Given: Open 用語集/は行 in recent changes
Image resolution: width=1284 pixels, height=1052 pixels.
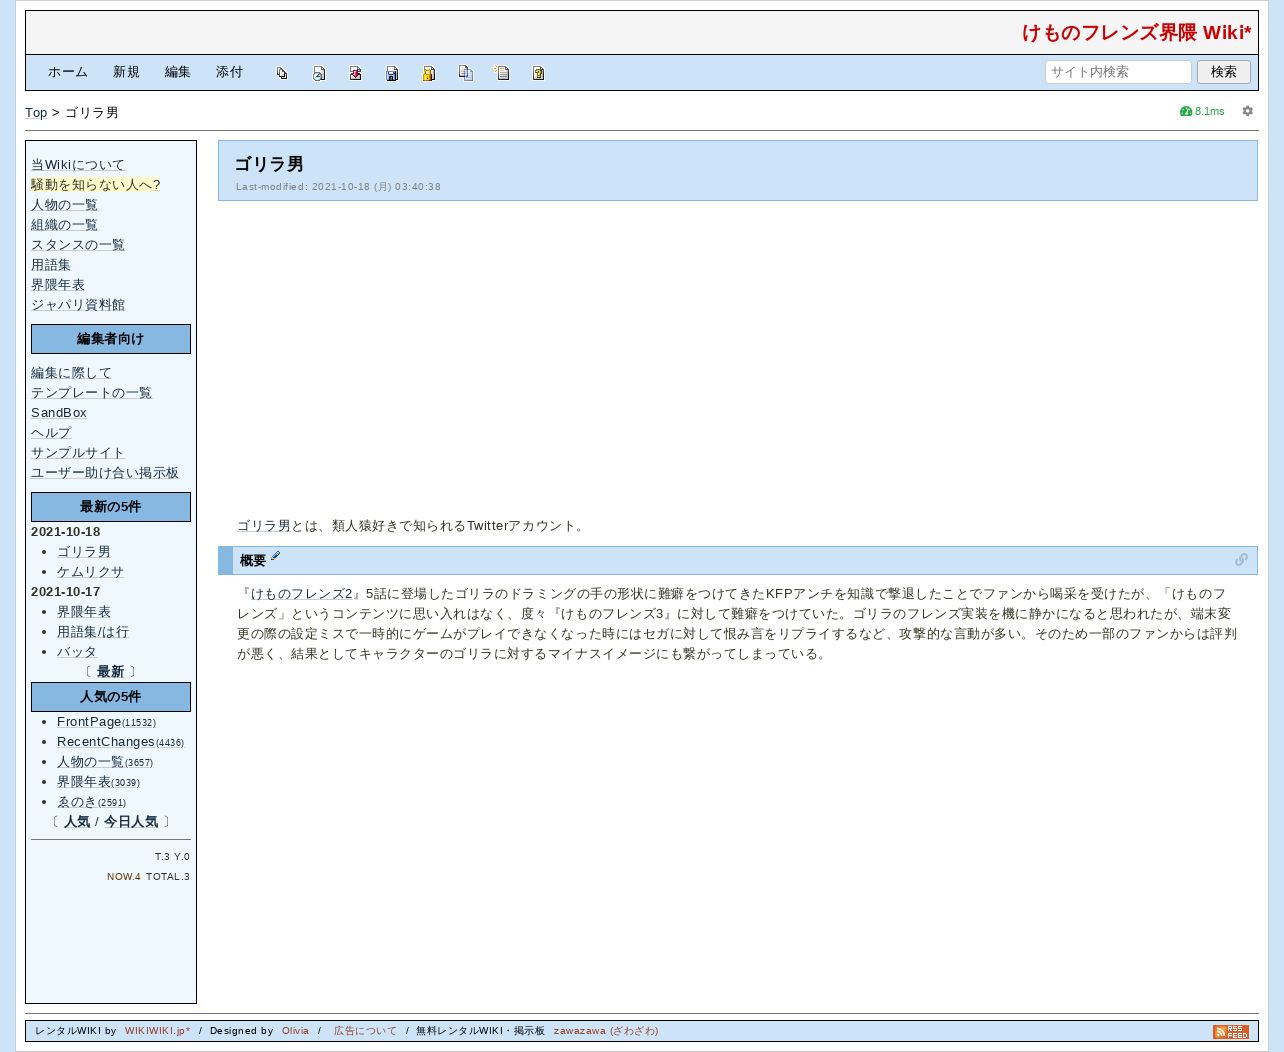Looking at the screenshot, I should [93, 632].
